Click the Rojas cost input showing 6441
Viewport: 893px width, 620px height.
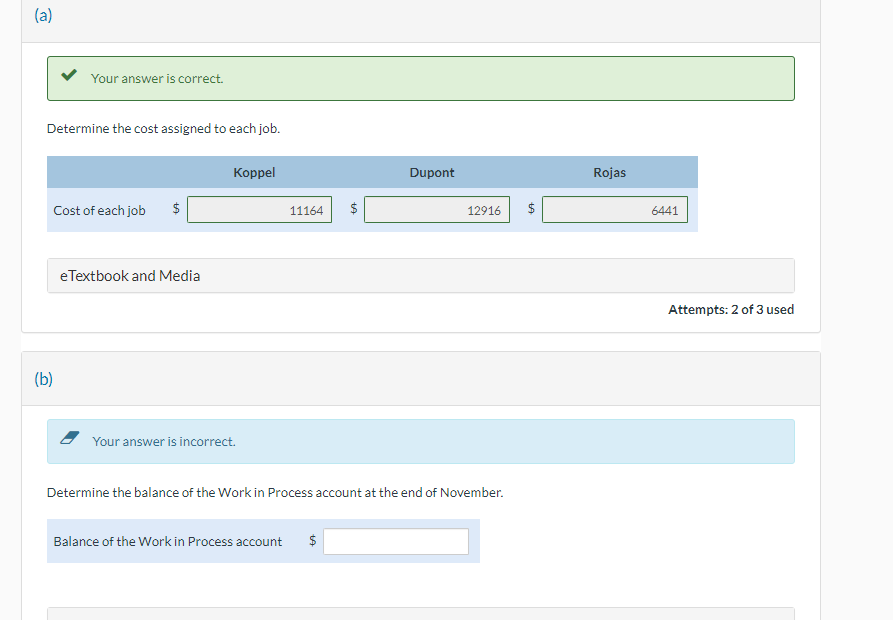615,209
